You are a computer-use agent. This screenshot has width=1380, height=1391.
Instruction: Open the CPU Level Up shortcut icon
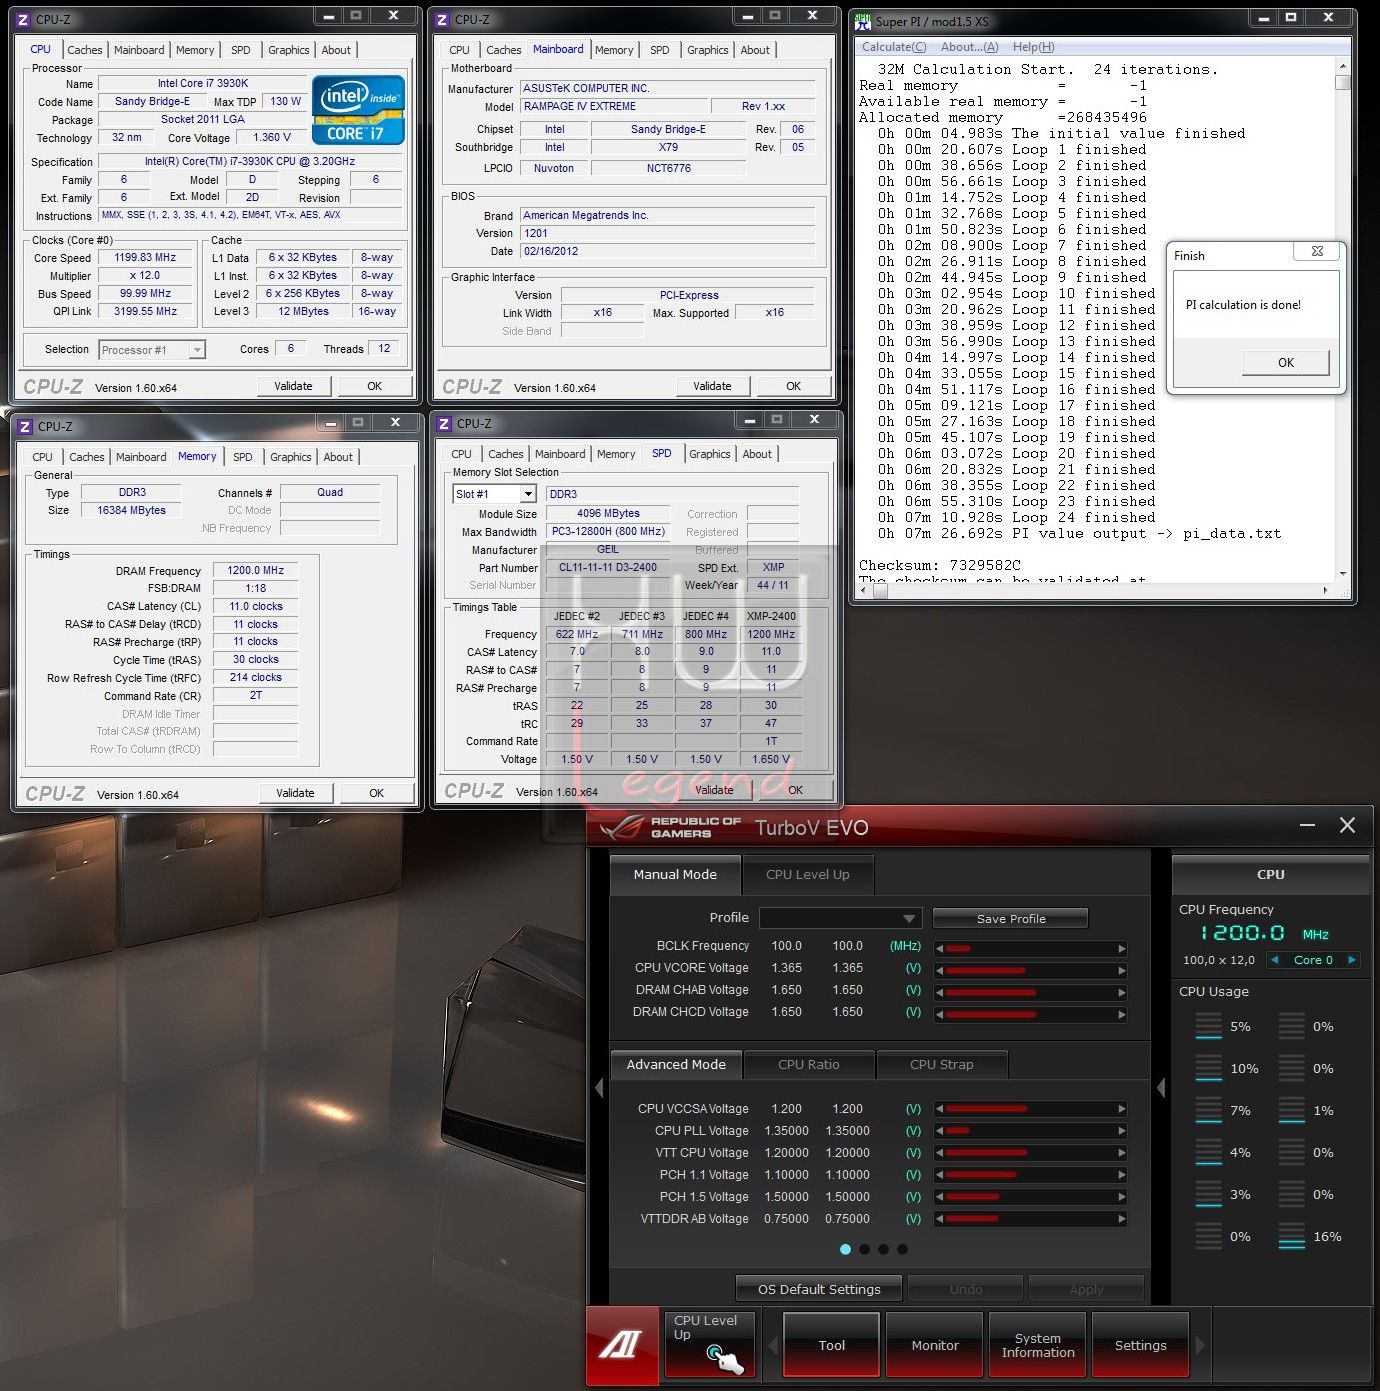click(x=712, y=1346)
